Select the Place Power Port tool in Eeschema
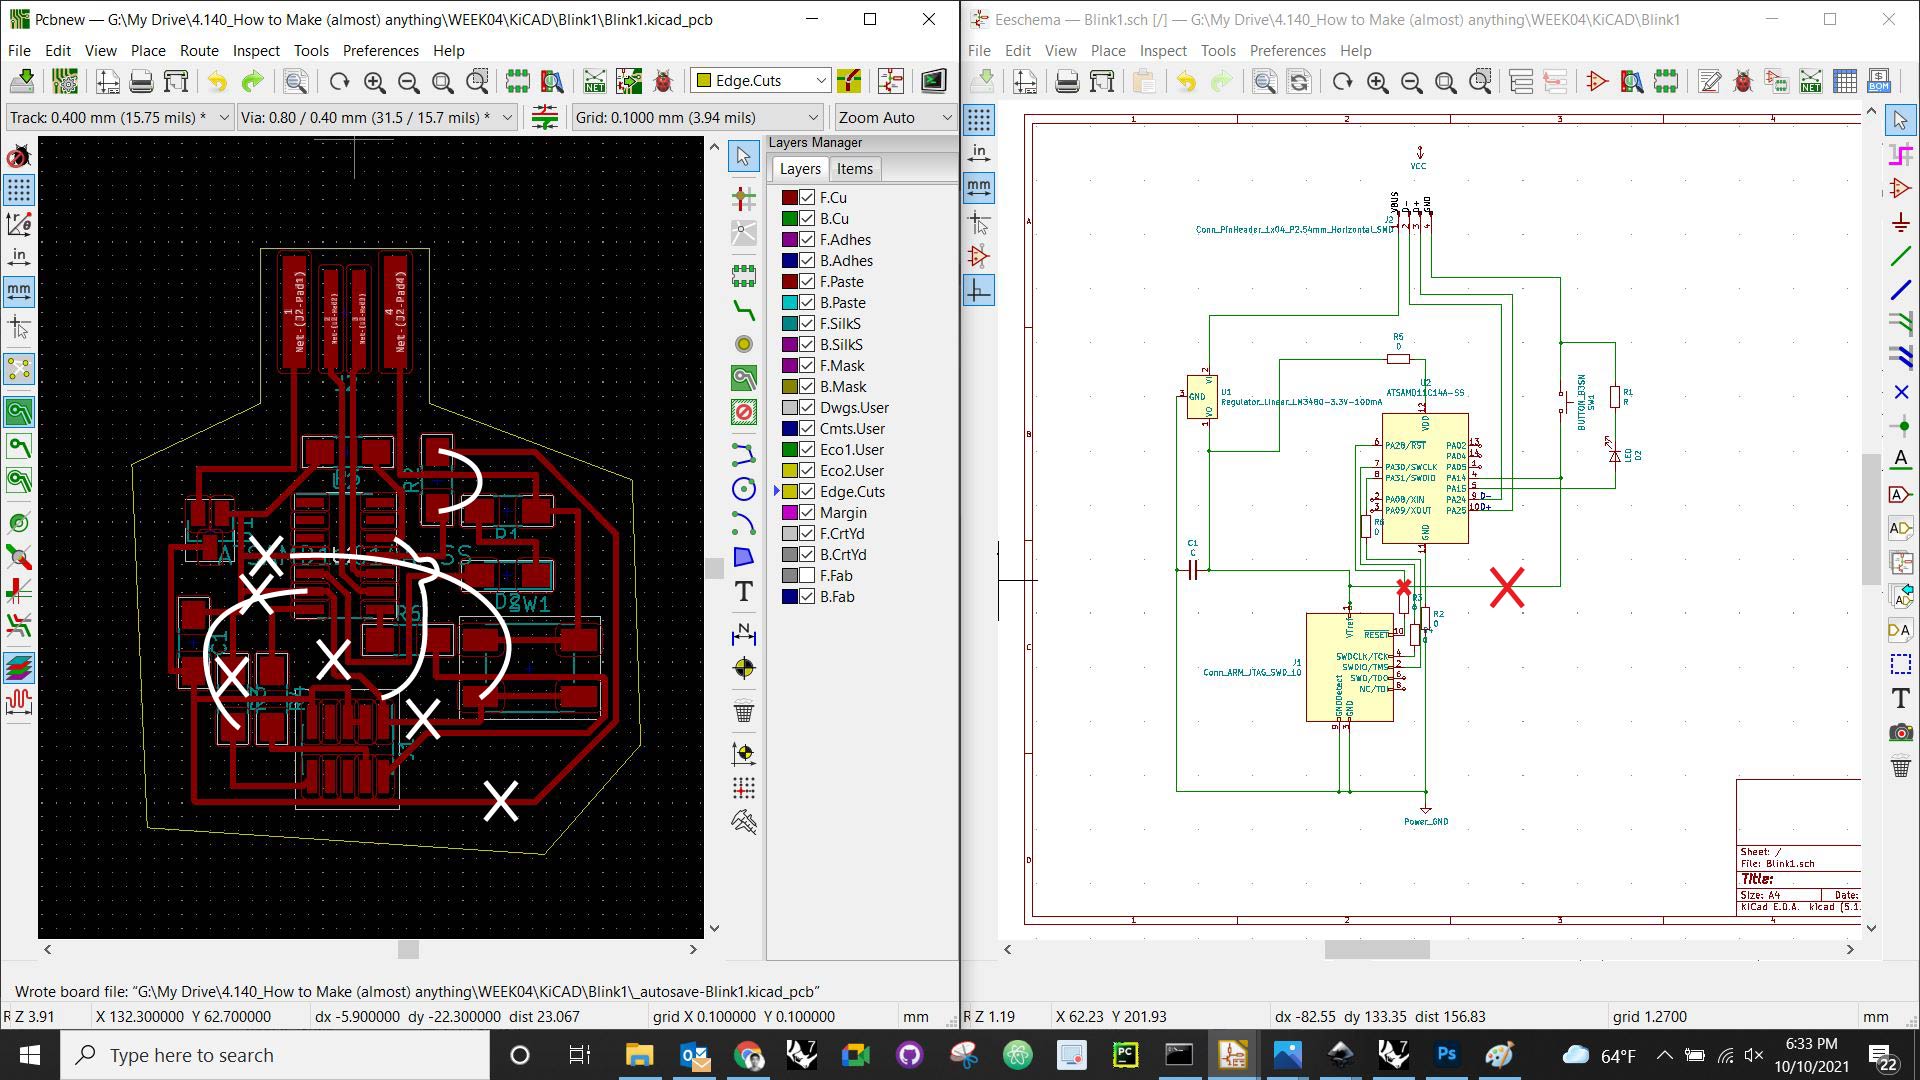 tap(1900, 222)
